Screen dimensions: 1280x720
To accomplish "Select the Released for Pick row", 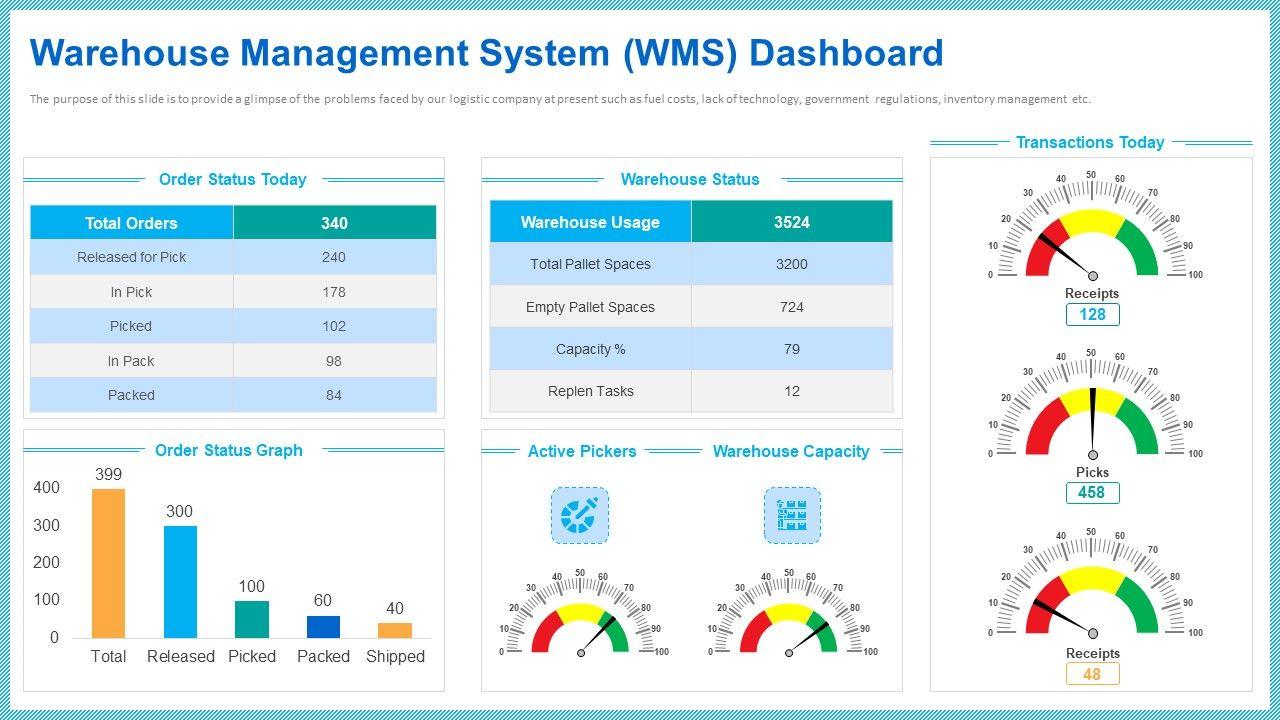I will click(233, 257).
